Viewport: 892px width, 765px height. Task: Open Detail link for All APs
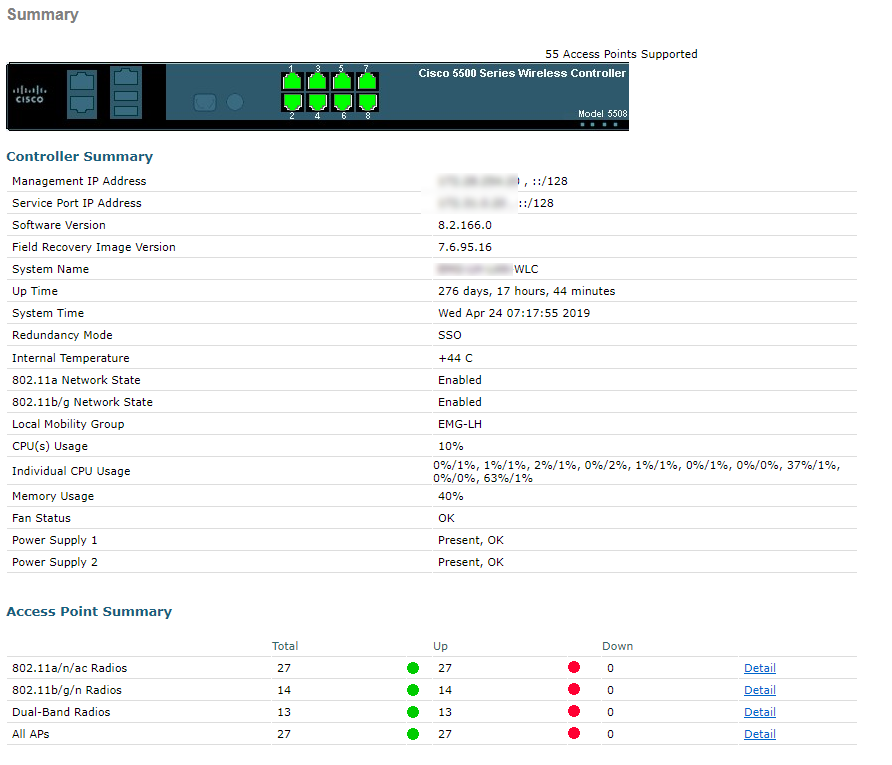tap(759, 734)
